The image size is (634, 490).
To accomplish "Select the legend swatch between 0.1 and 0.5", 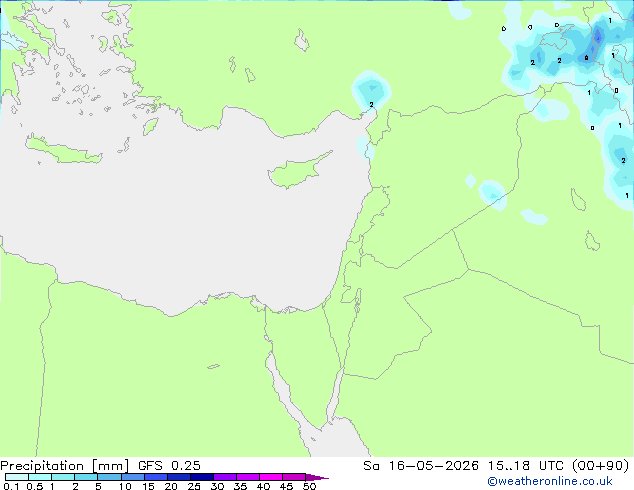I will coord(17,477).
